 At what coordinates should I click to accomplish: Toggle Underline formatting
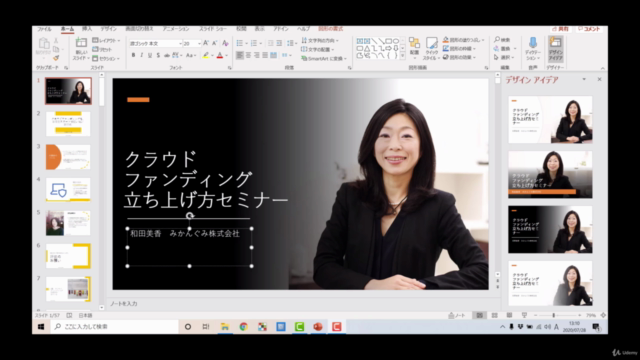point(150,55)
